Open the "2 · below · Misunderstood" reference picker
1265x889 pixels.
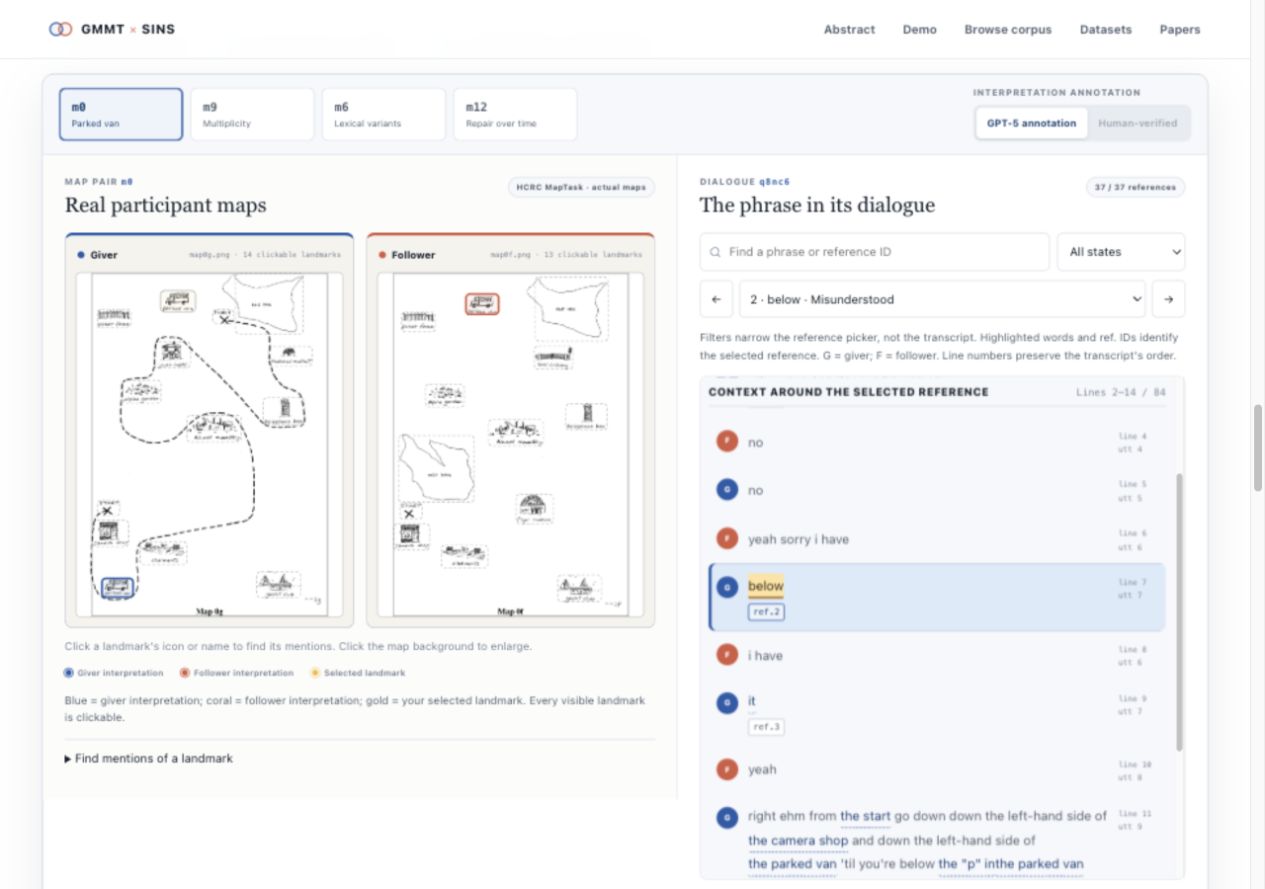click(x=942, y=299)
